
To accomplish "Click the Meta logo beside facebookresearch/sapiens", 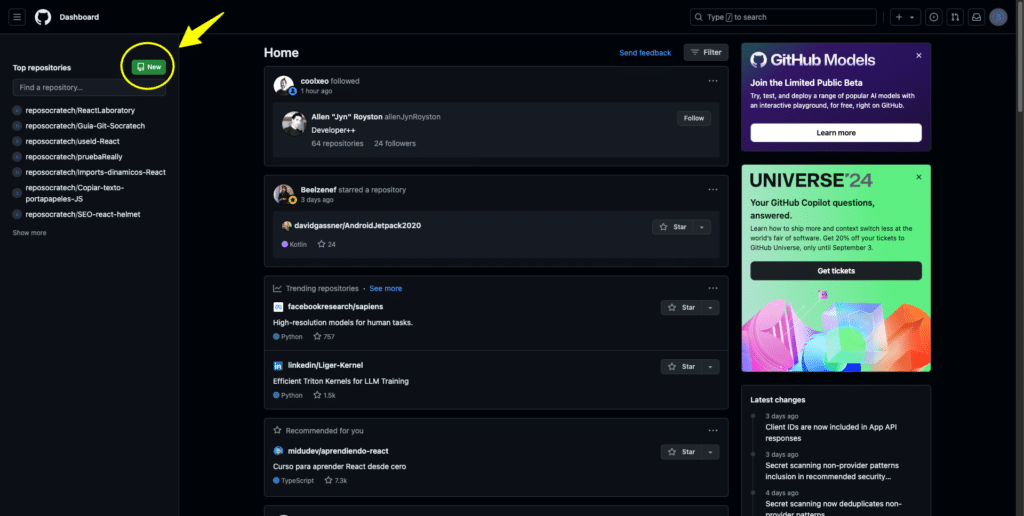I will 278,307.
